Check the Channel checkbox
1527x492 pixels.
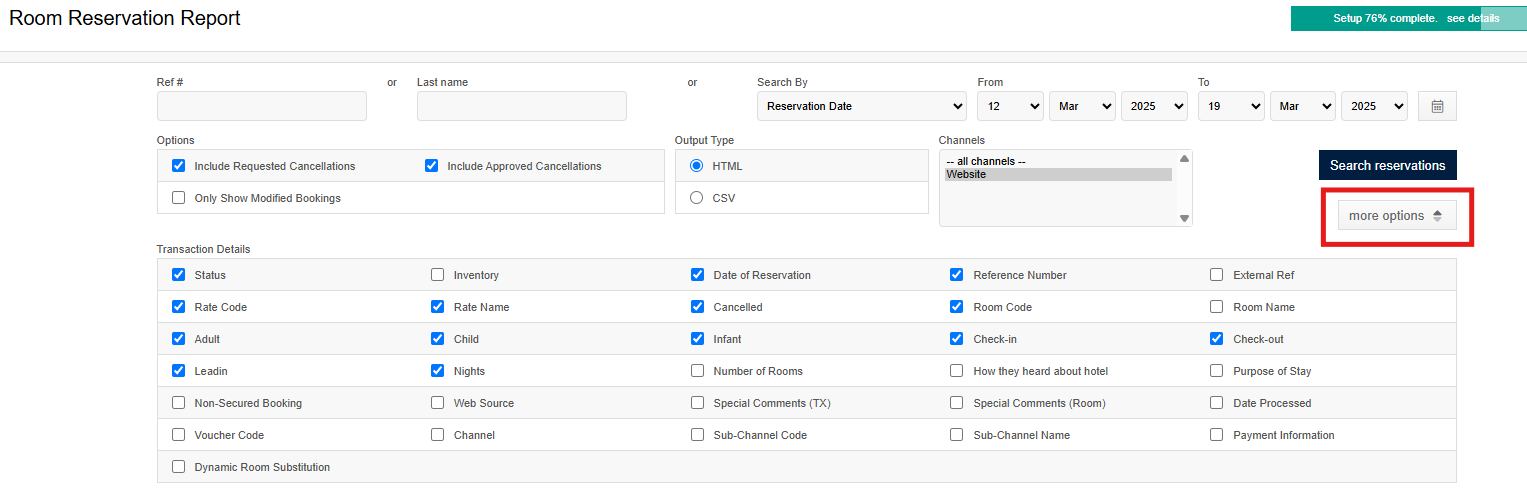point(438,435)
